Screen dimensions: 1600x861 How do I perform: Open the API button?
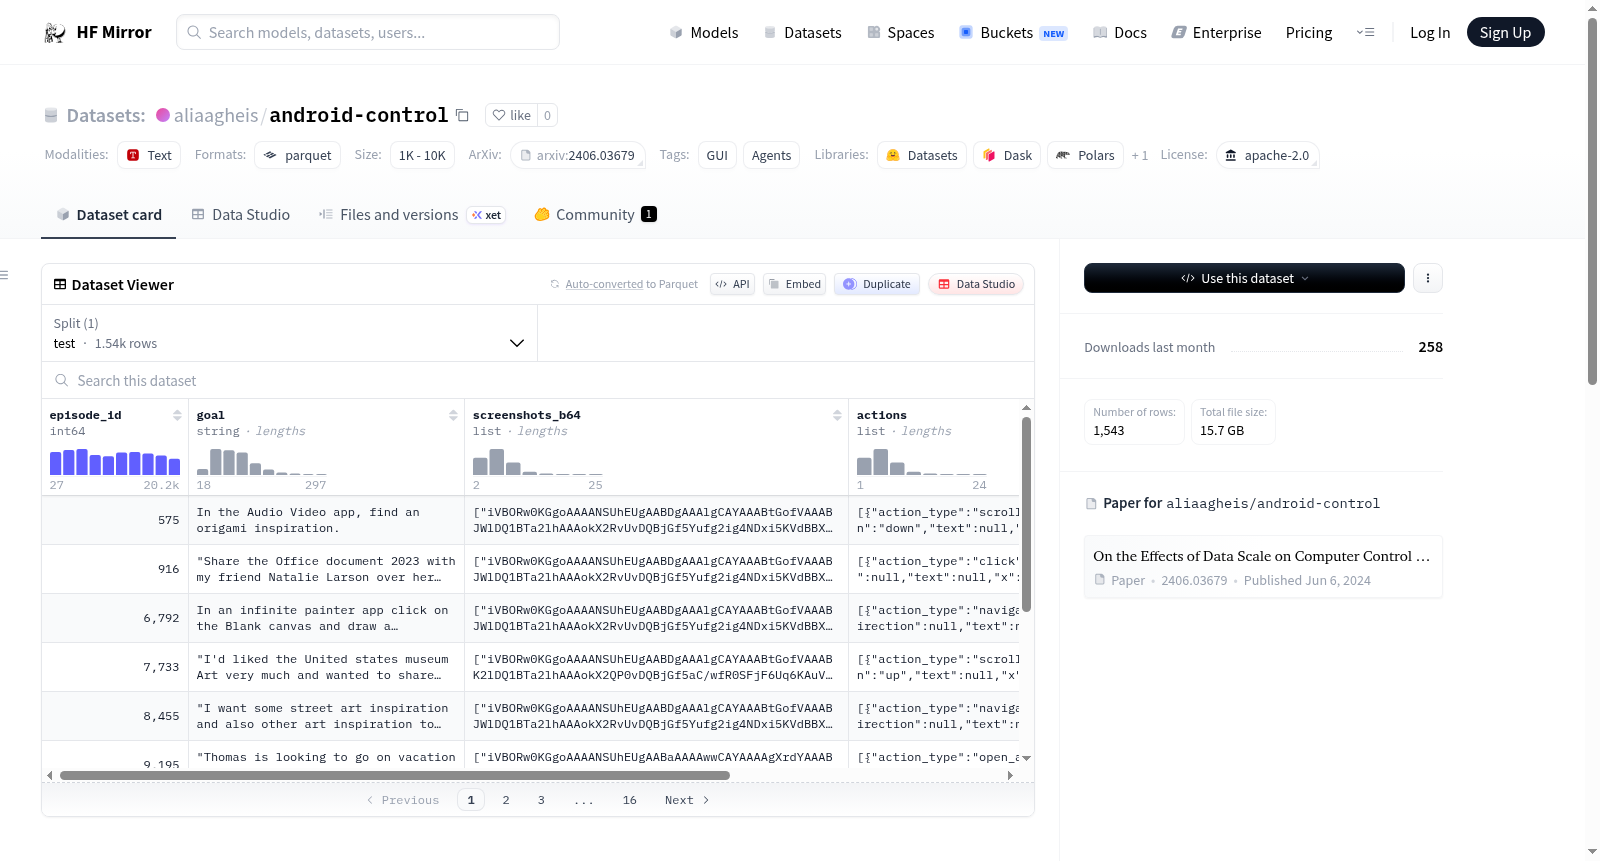[733, 284]
